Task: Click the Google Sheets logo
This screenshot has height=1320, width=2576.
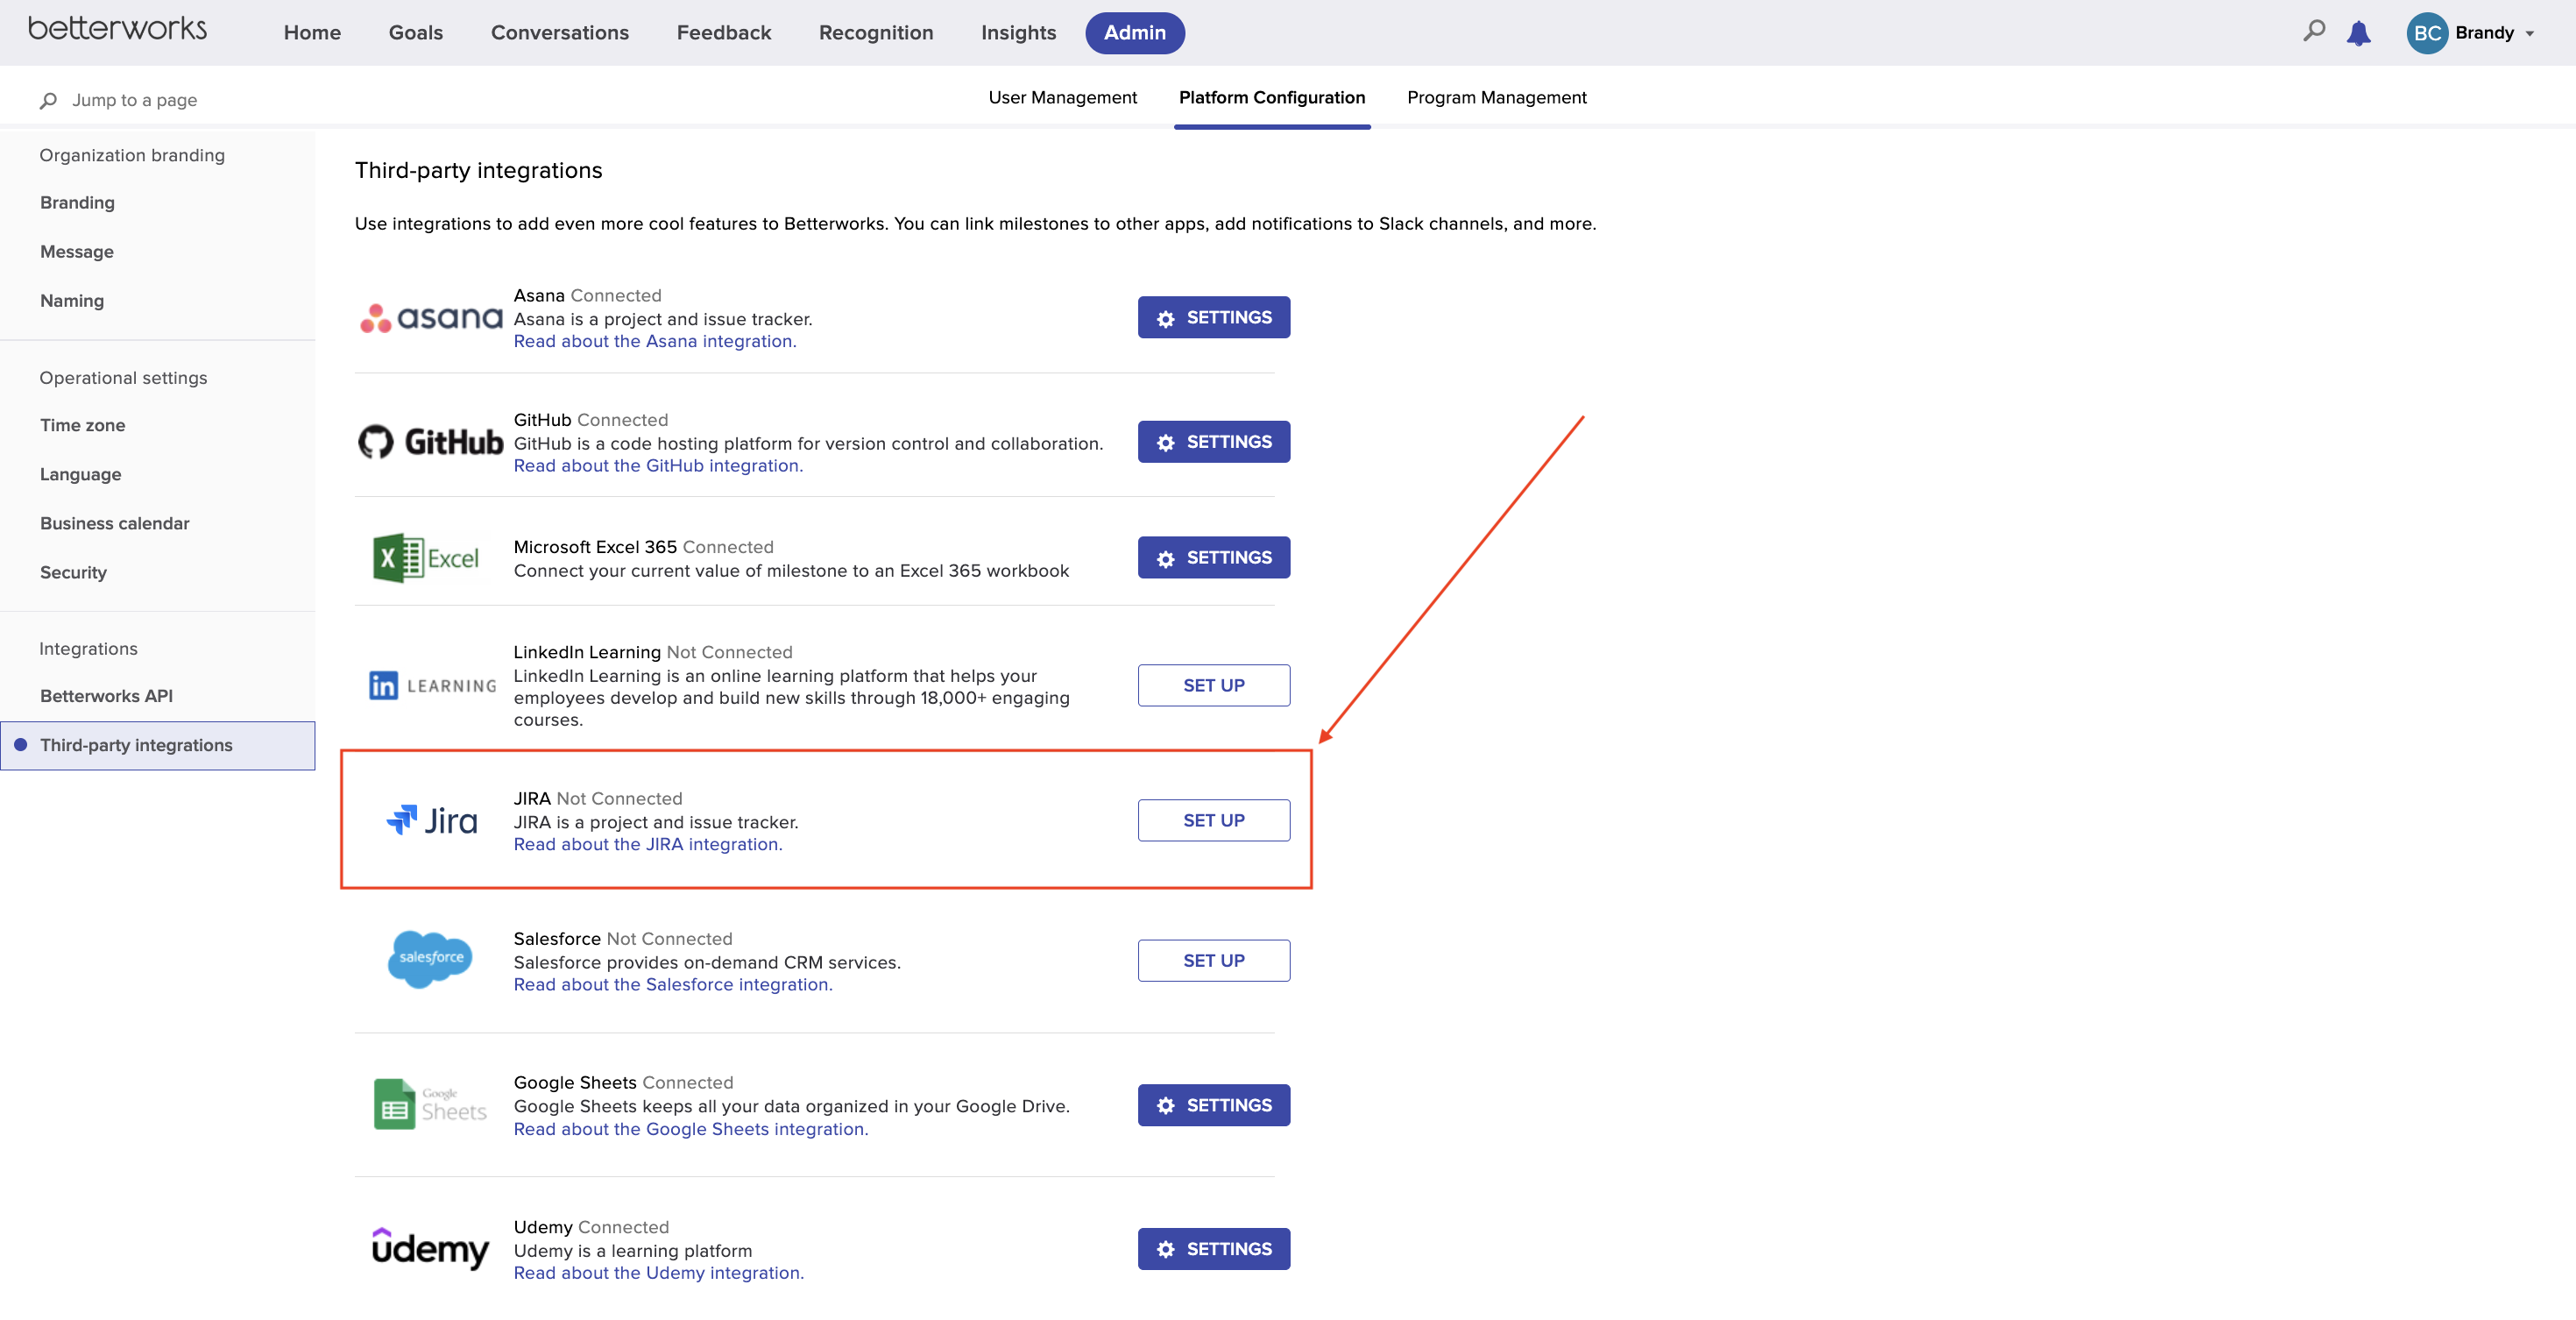Action: click(430, 1104)
